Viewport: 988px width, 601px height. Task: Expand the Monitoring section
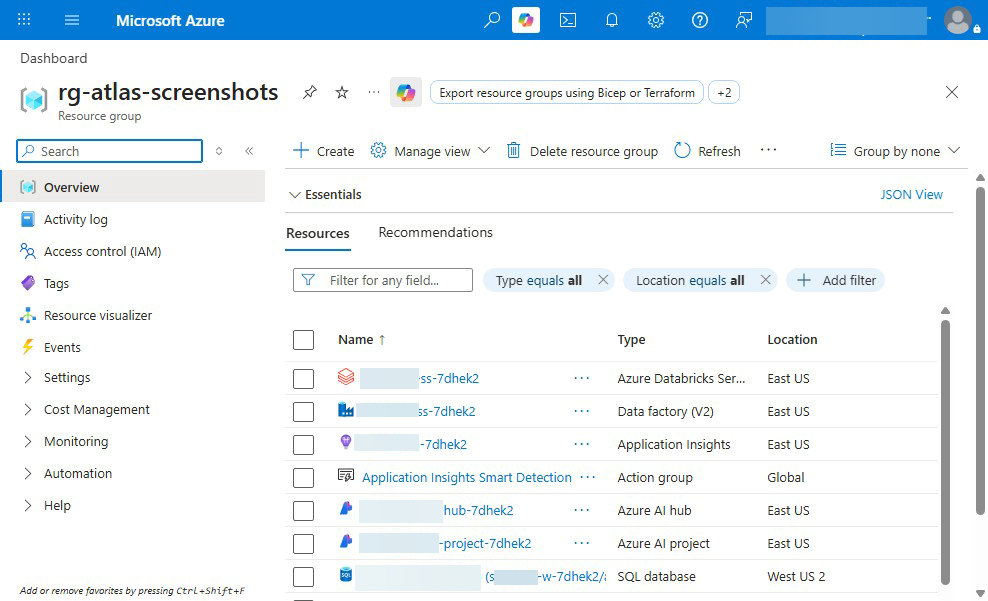[x=28, y=442]
